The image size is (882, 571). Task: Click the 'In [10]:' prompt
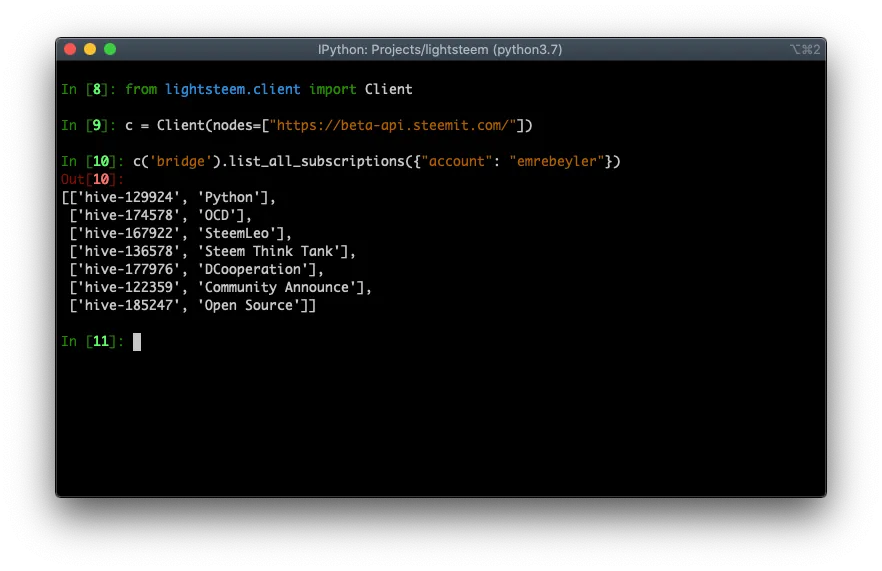92,161
